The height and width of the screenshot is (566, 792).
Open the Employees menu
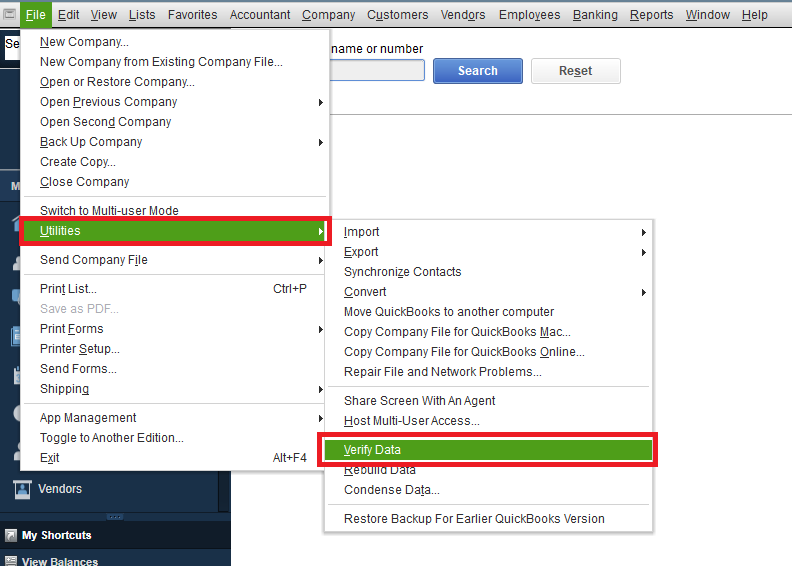(x=529, y=15)
